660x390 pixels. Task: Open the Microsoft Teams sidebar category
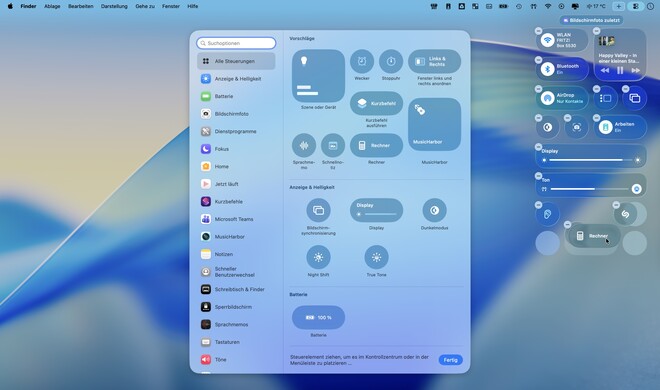[236, 219]
